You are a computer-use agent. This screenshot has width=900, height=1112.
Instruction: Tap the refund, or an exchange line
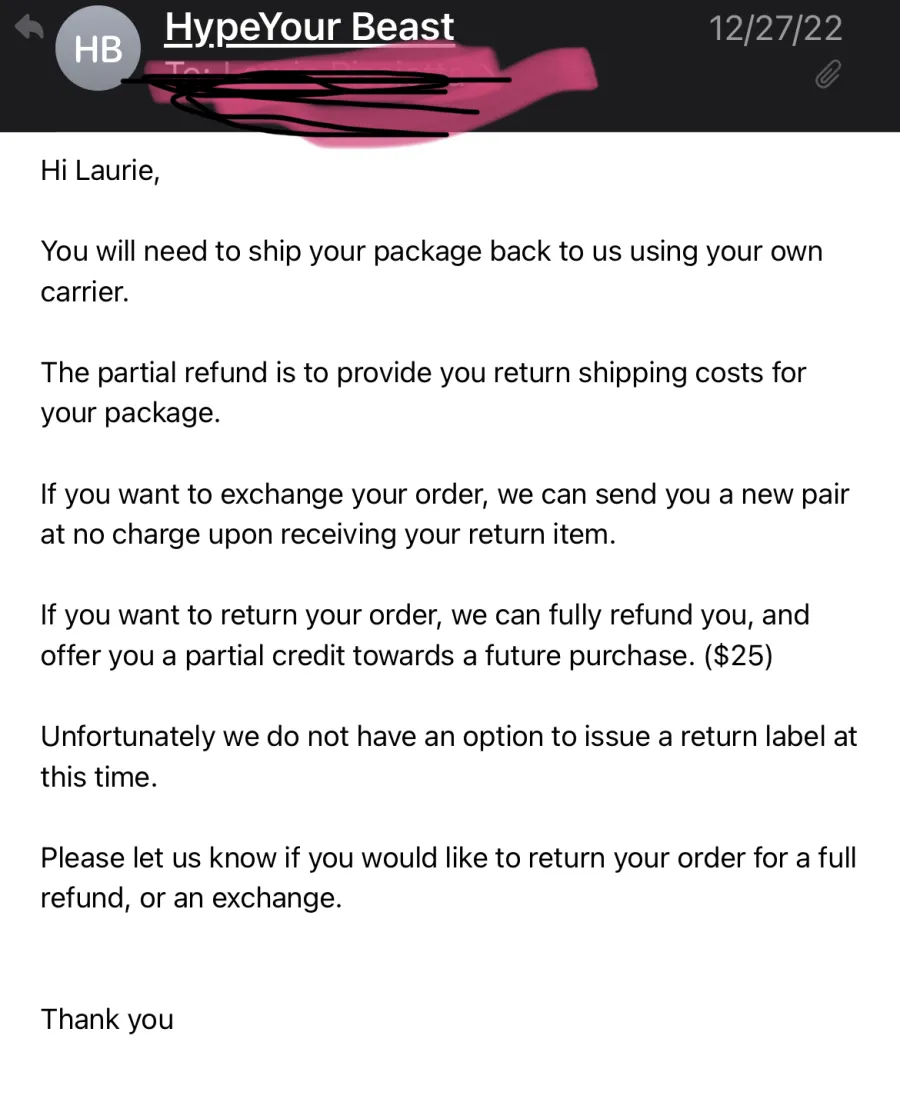pyautogui.click(x=191, y=899)
